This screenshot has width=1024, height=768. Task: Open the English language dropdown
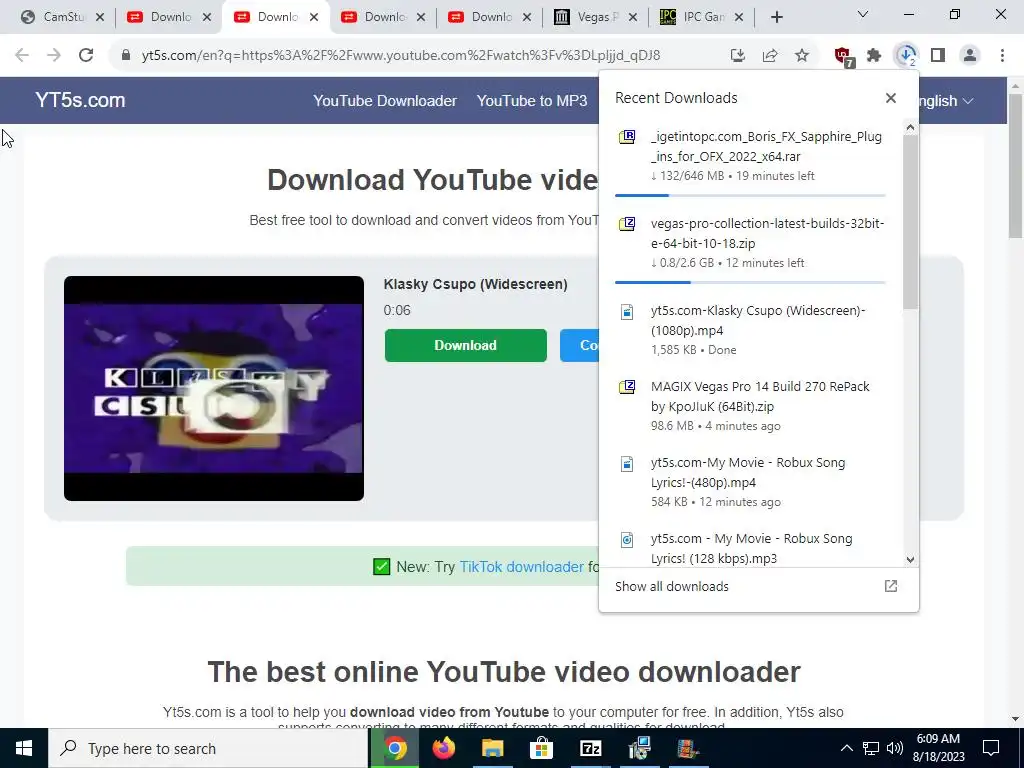tap(946, 101)
